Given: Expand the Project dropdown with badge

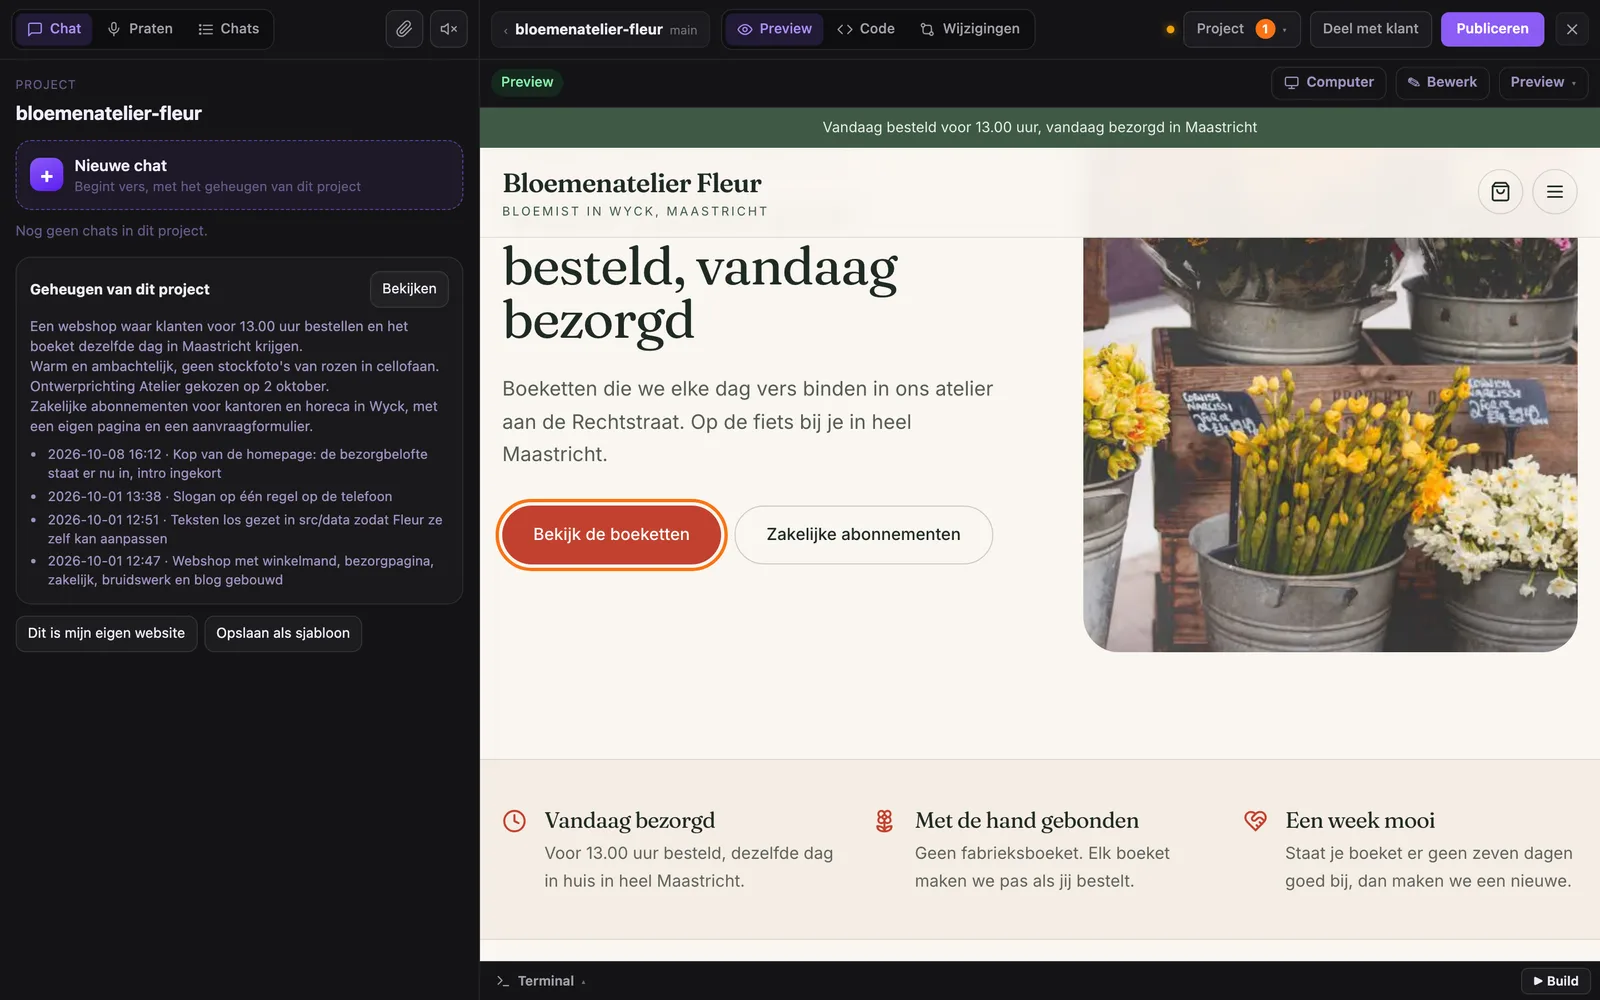Looking at the screenshot, I should 1241,29.
